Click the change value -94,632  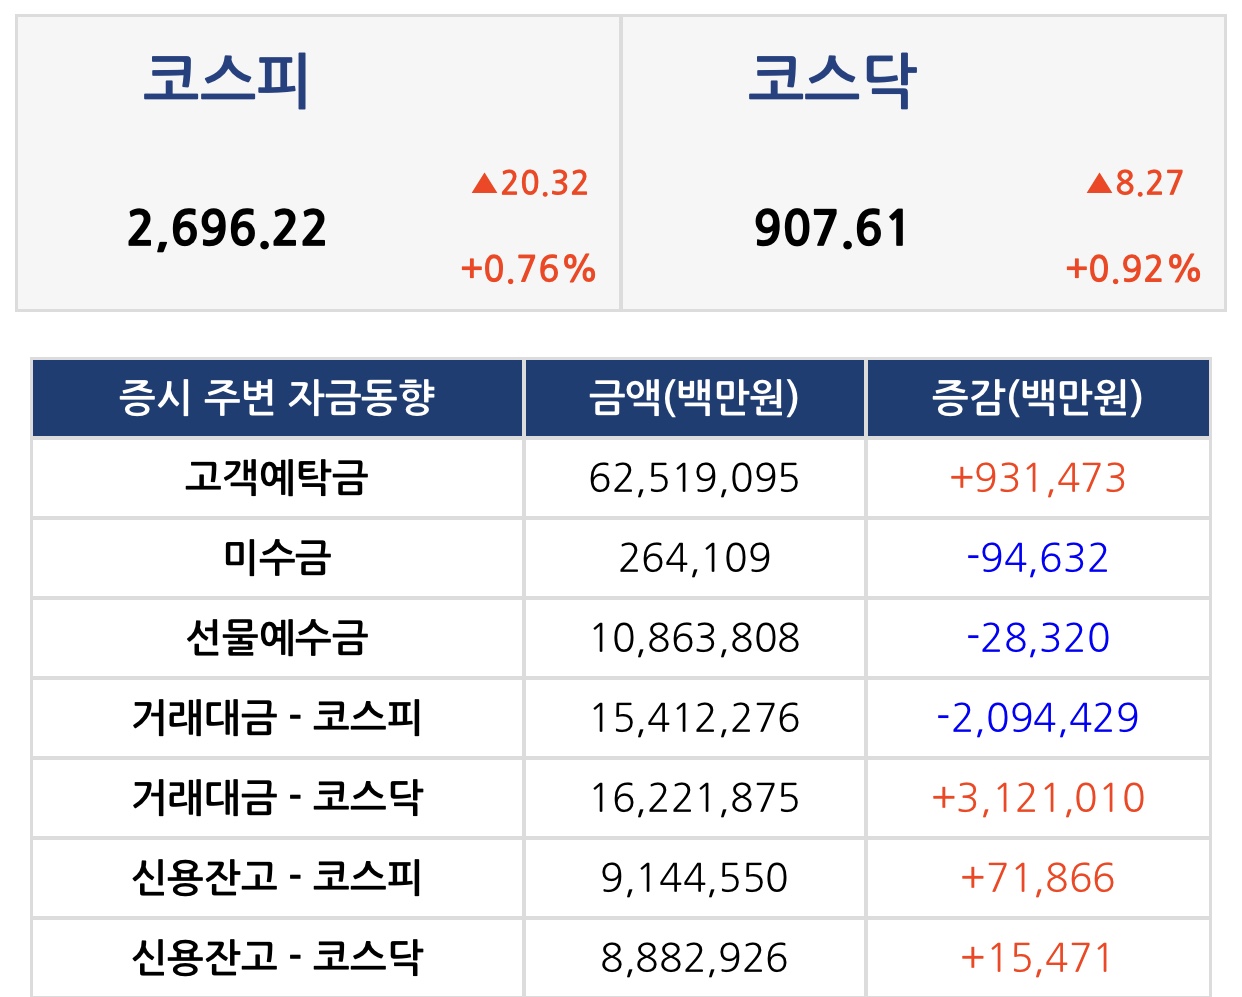[x=1038, y=558]
